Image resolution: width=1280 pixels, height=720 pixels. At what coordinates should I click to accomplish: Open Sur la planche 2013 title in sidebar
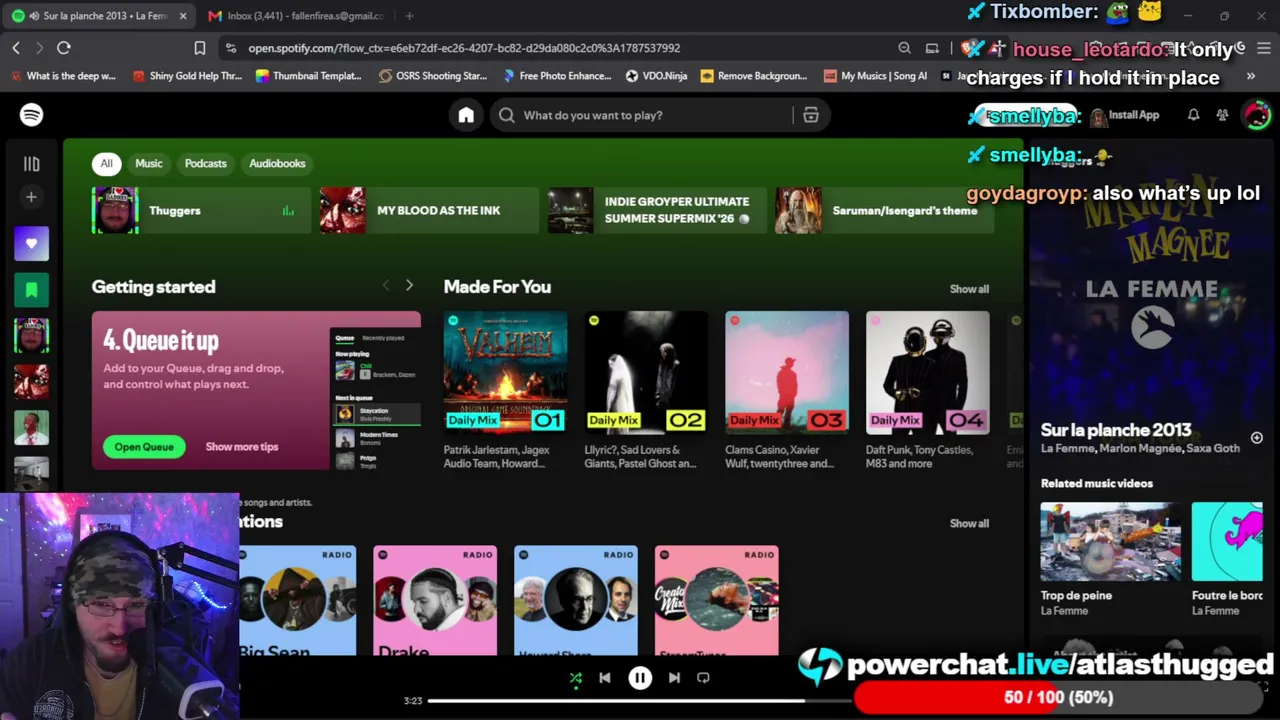pyautogui.click(x=1116, y=430)
